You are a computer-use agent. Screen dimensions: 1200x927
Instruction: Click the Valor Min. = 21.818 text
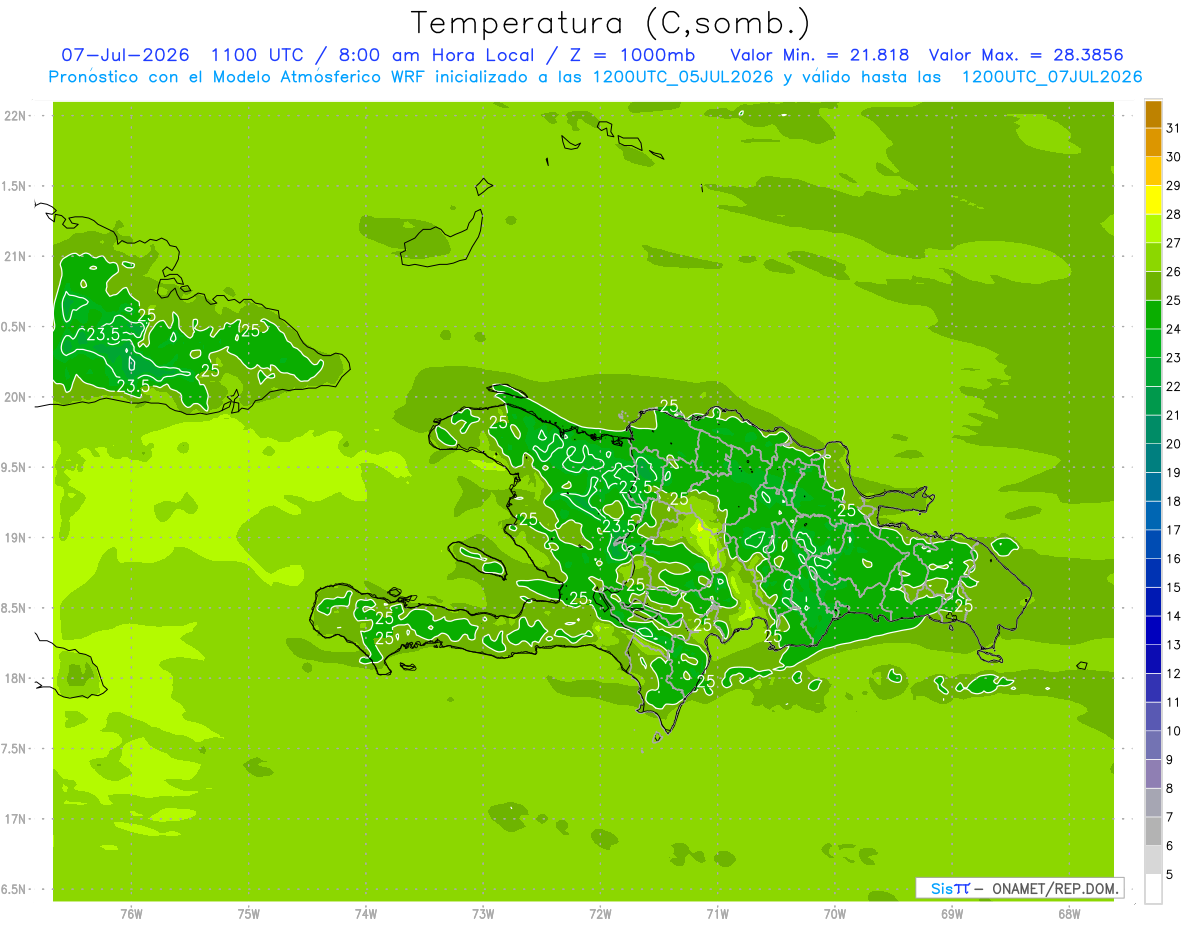(x=820, y=55)
